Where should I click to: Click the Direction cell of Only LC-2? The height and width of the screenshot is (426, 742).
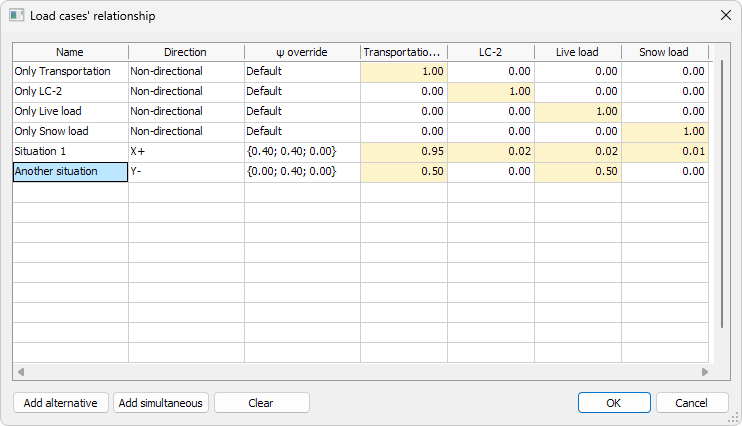[x=186, y=91]
